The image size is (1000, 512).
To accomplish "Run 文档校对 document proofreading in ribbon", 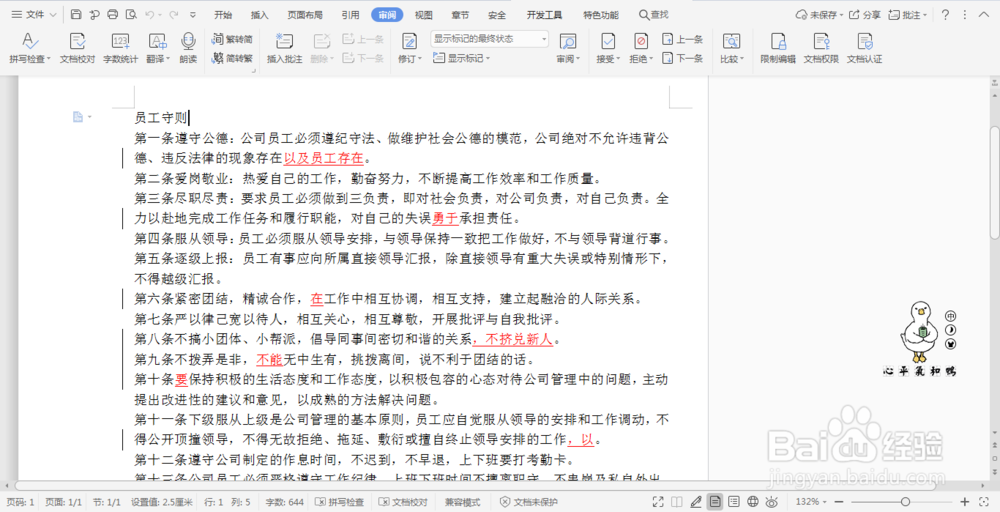I will tap(77, 48).
